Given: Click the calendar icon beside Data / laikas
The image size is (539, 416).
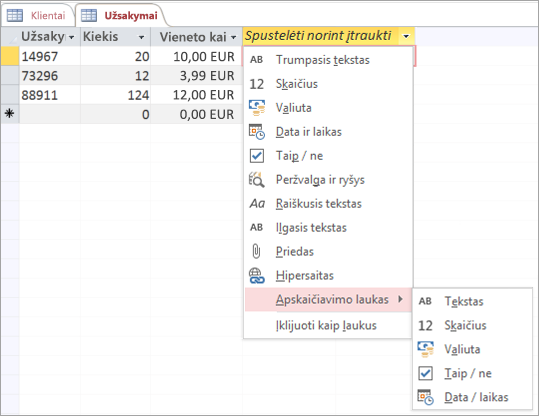Looking at the screenshot, I should pyautogui.click(x=426, y=397).
